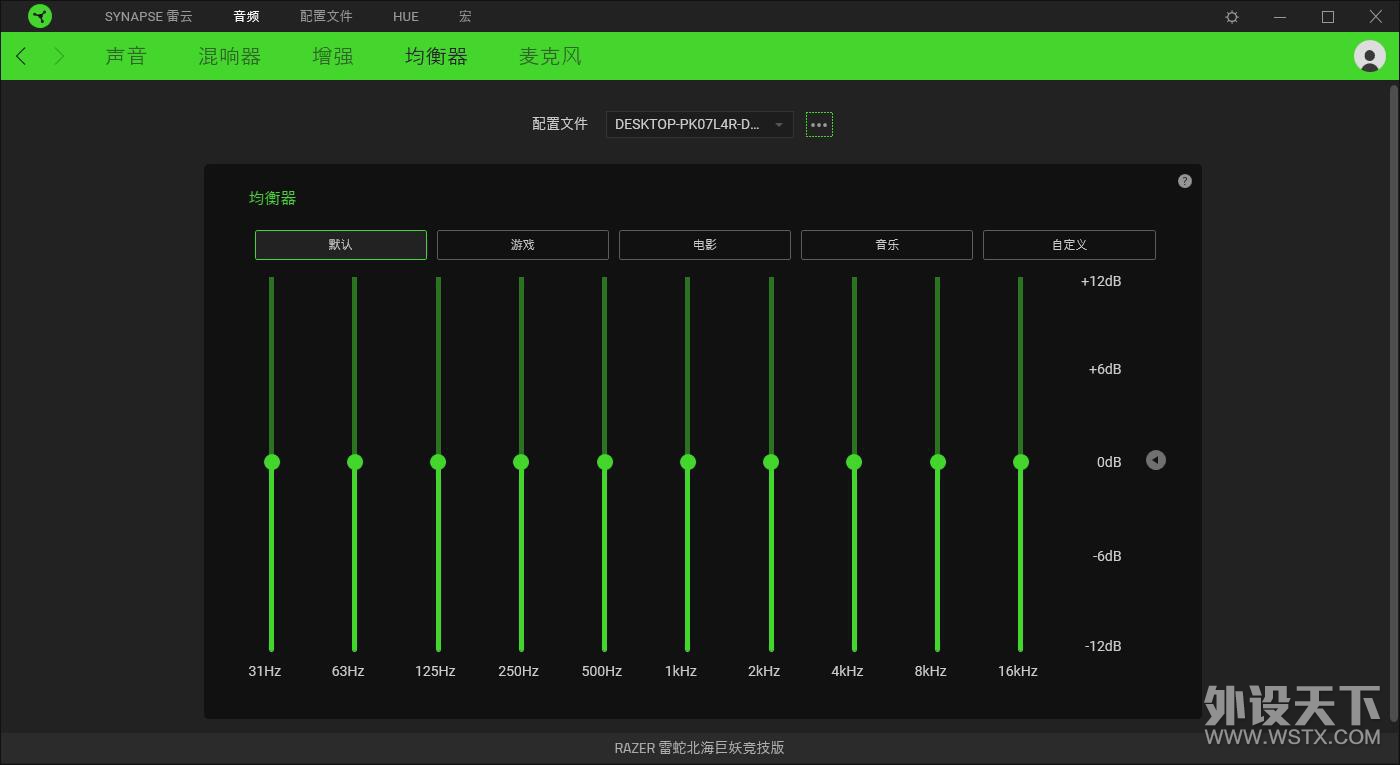Switch to the 麦克风 subtab
The width and height of the screenshot is (1400, 765).
[550, 56]
